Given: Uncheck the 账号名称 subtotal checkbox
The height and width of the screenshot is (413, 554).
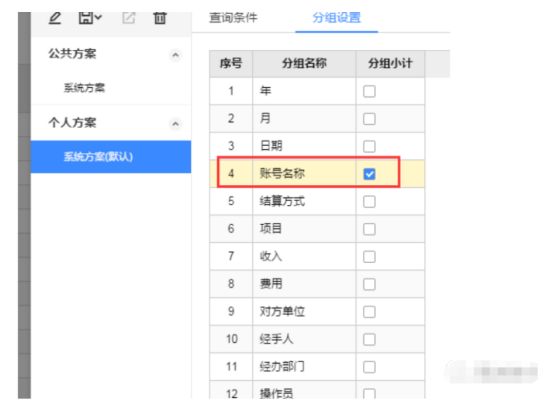Looking at the screenshot, I should click(x=369, y=174).
